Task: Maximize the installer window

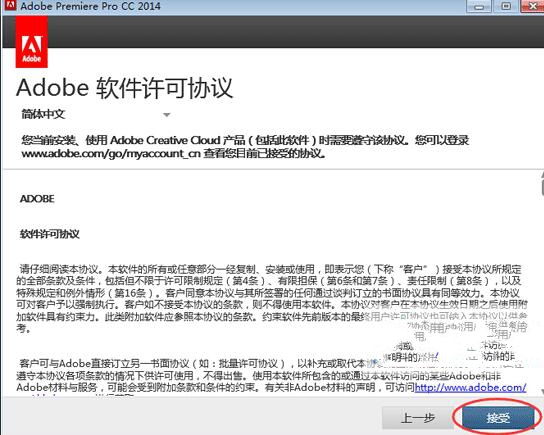Action: pos(507,6)
